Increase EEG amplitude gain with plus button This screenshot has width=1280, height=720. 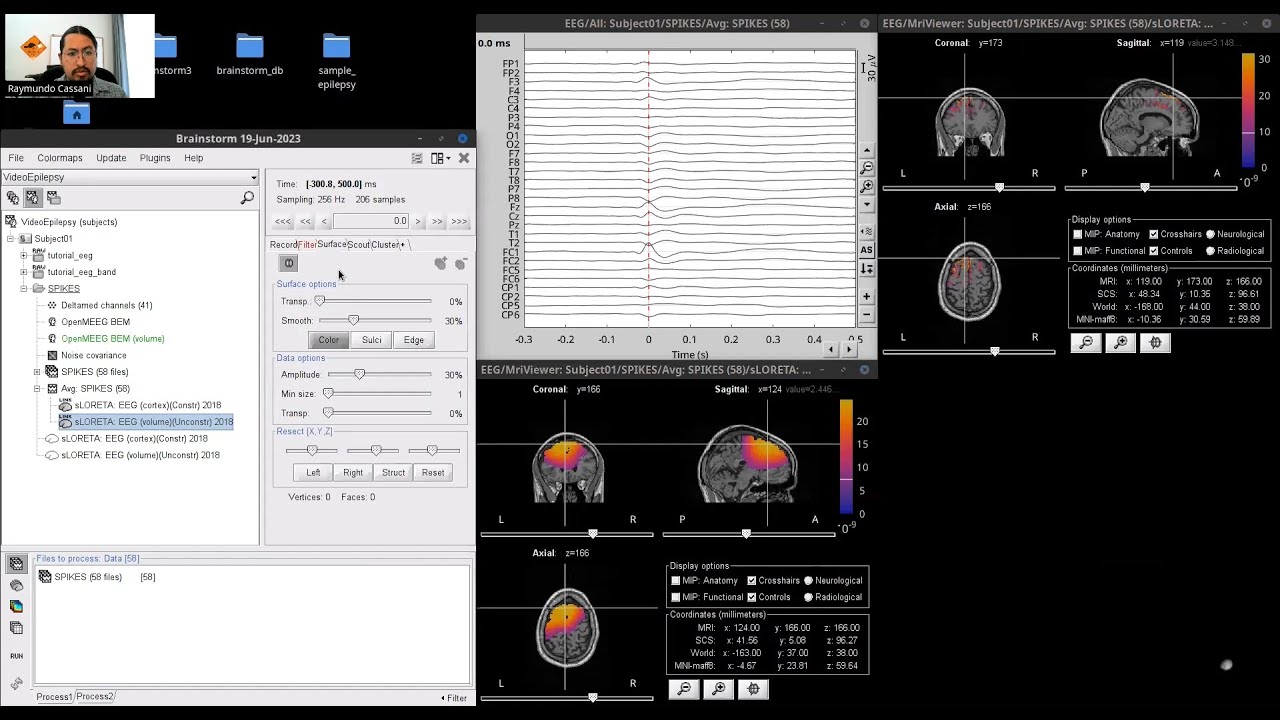pyautogui.click(x=866, y=296)
